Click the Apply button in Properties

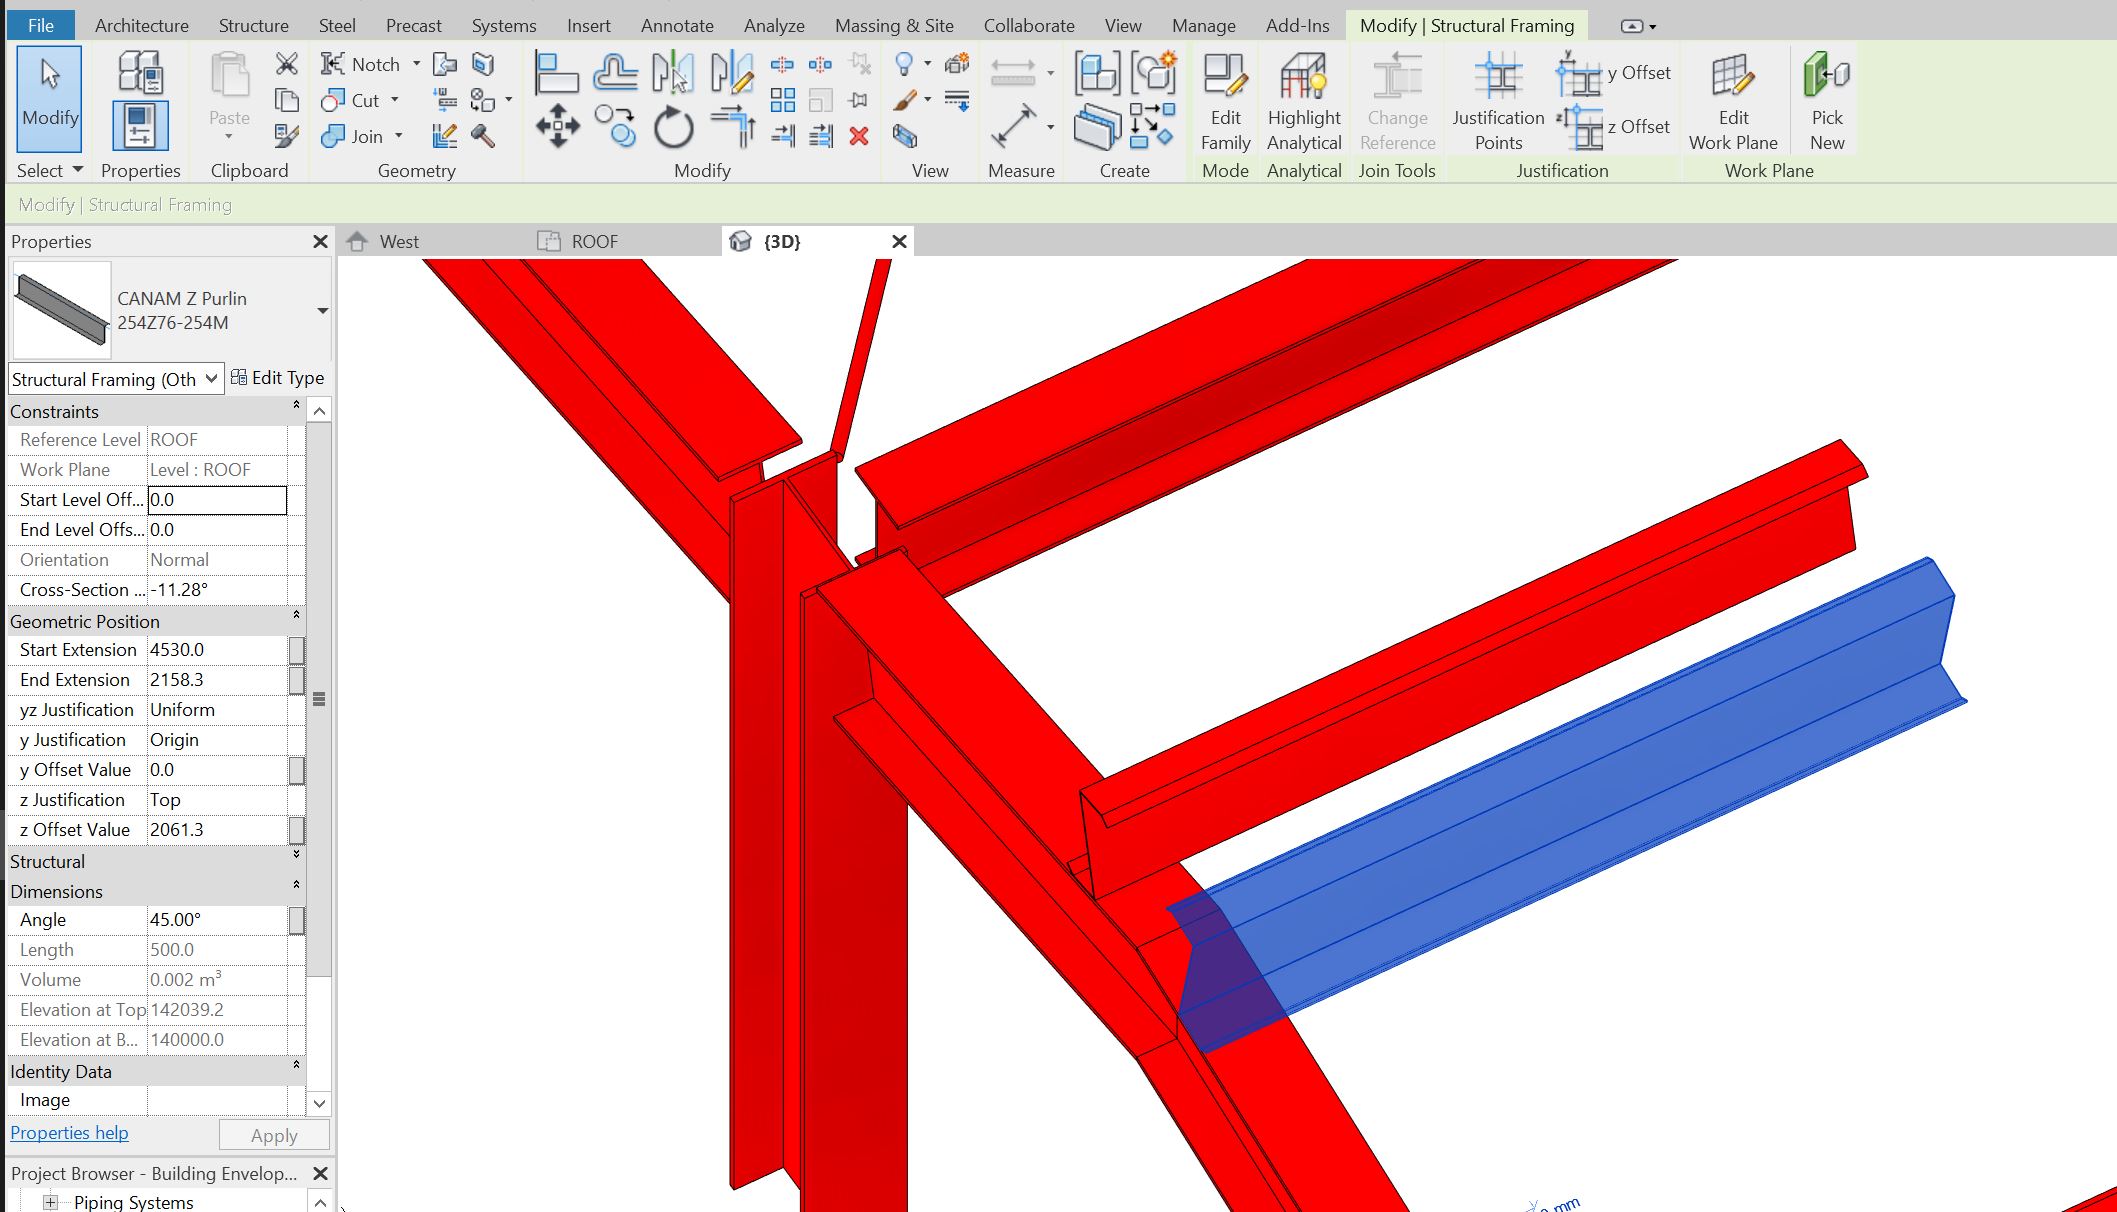[x=274, y=1134]
